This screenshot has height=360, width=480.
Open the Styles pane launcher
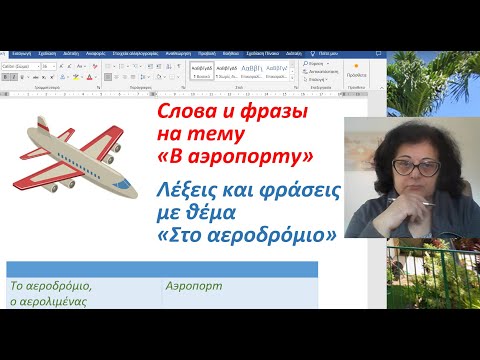(296, 87)
